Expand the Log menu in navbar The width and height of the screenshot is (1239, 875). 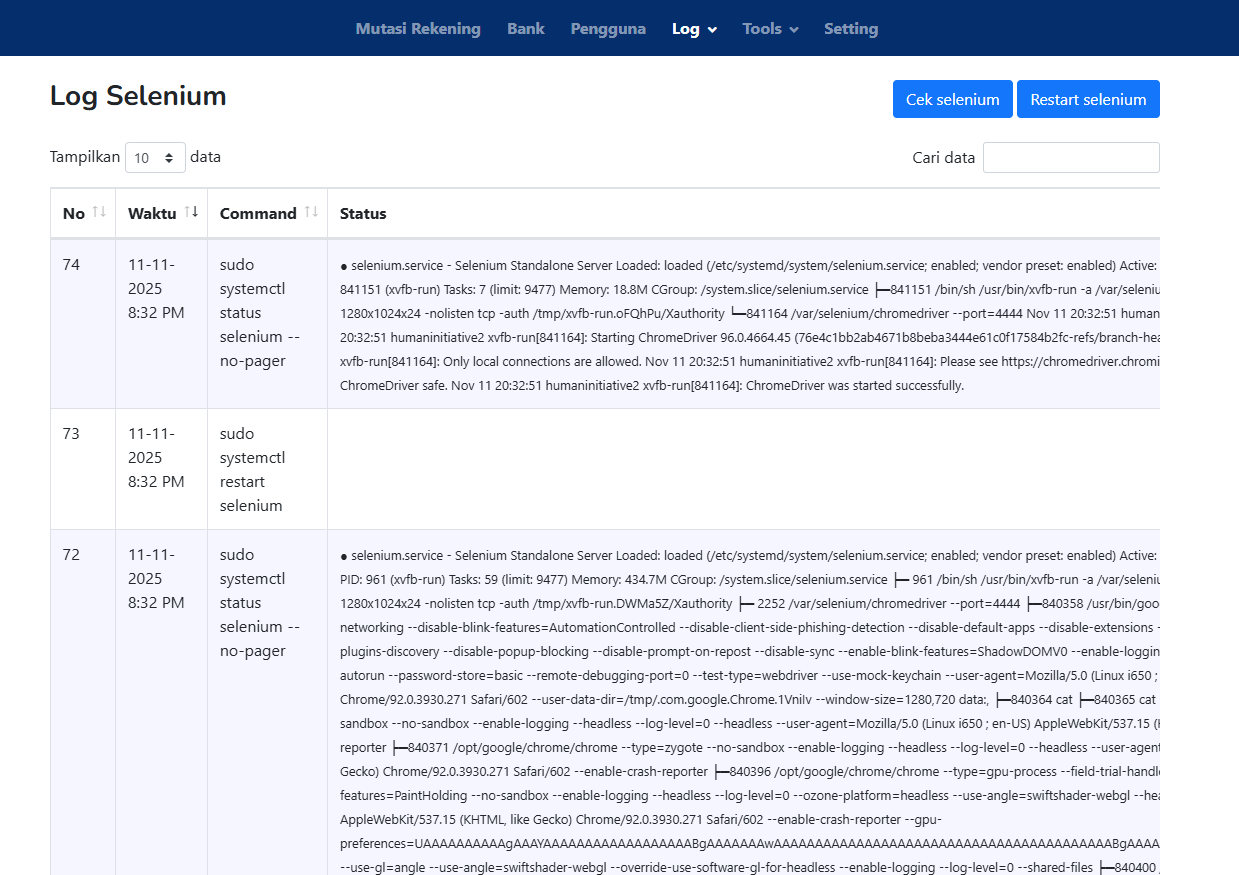[694, 29]
